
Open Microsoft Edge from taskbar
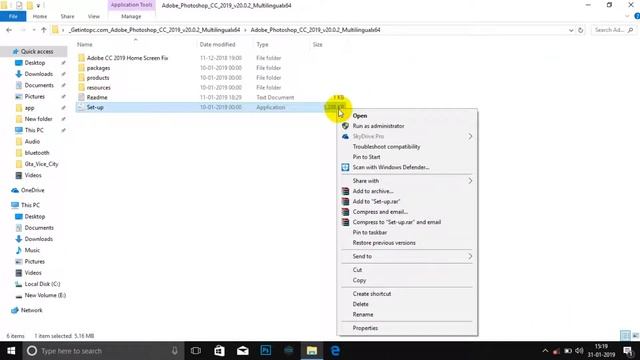(335, 351)
